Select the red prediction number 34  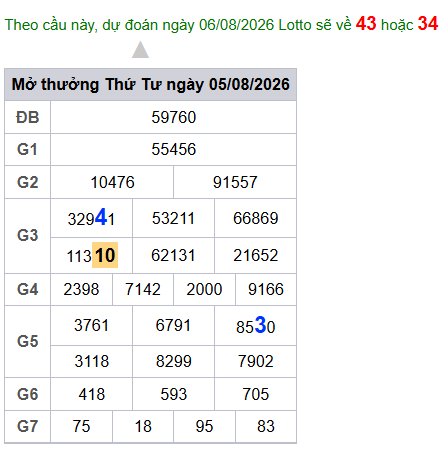pos(428,24)
